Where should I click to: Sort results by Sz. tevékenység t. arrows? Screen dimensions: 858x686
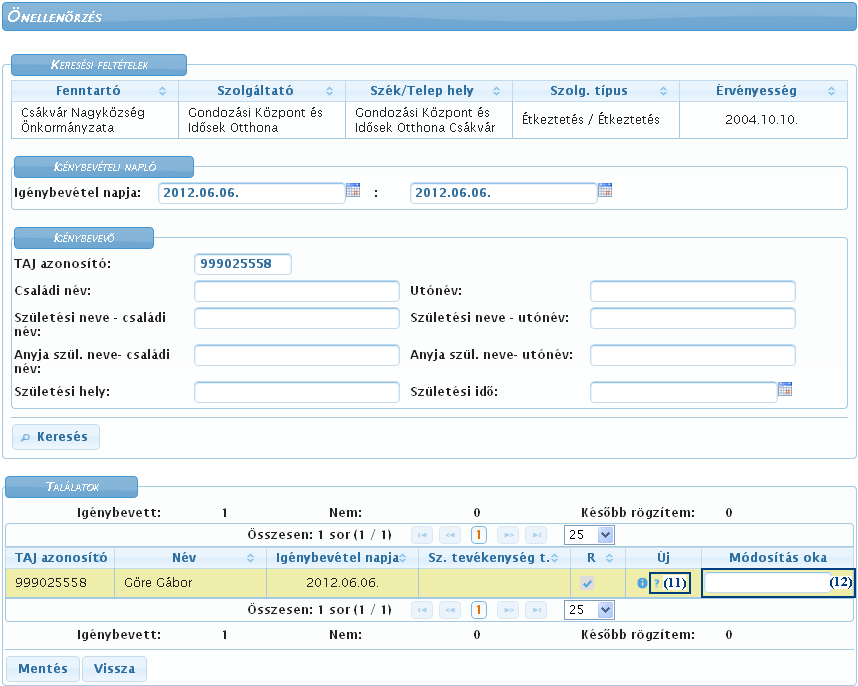555,558
